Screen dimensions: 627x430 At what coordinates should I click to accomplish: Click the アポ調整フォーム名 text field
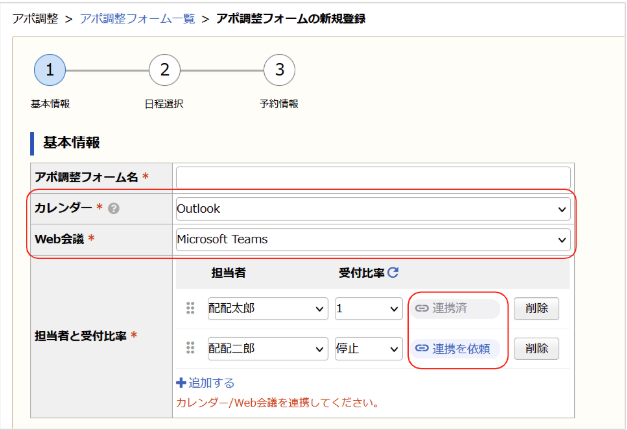(x=372, y=177)
